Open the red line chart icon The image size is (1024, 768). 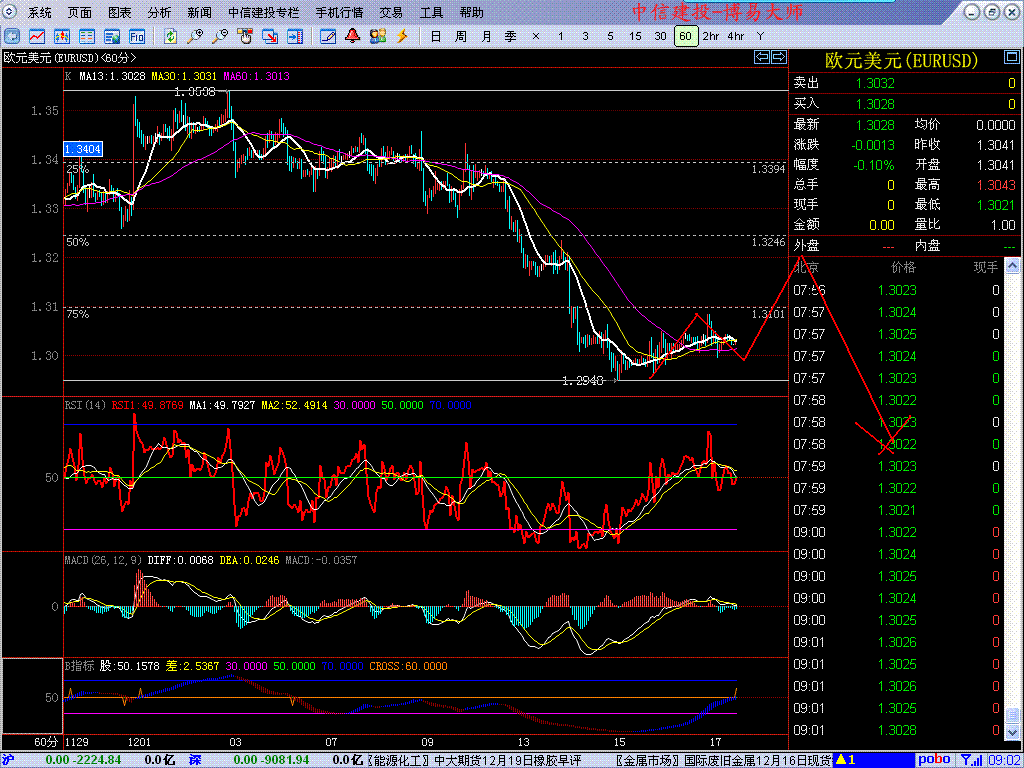[37, 36]
